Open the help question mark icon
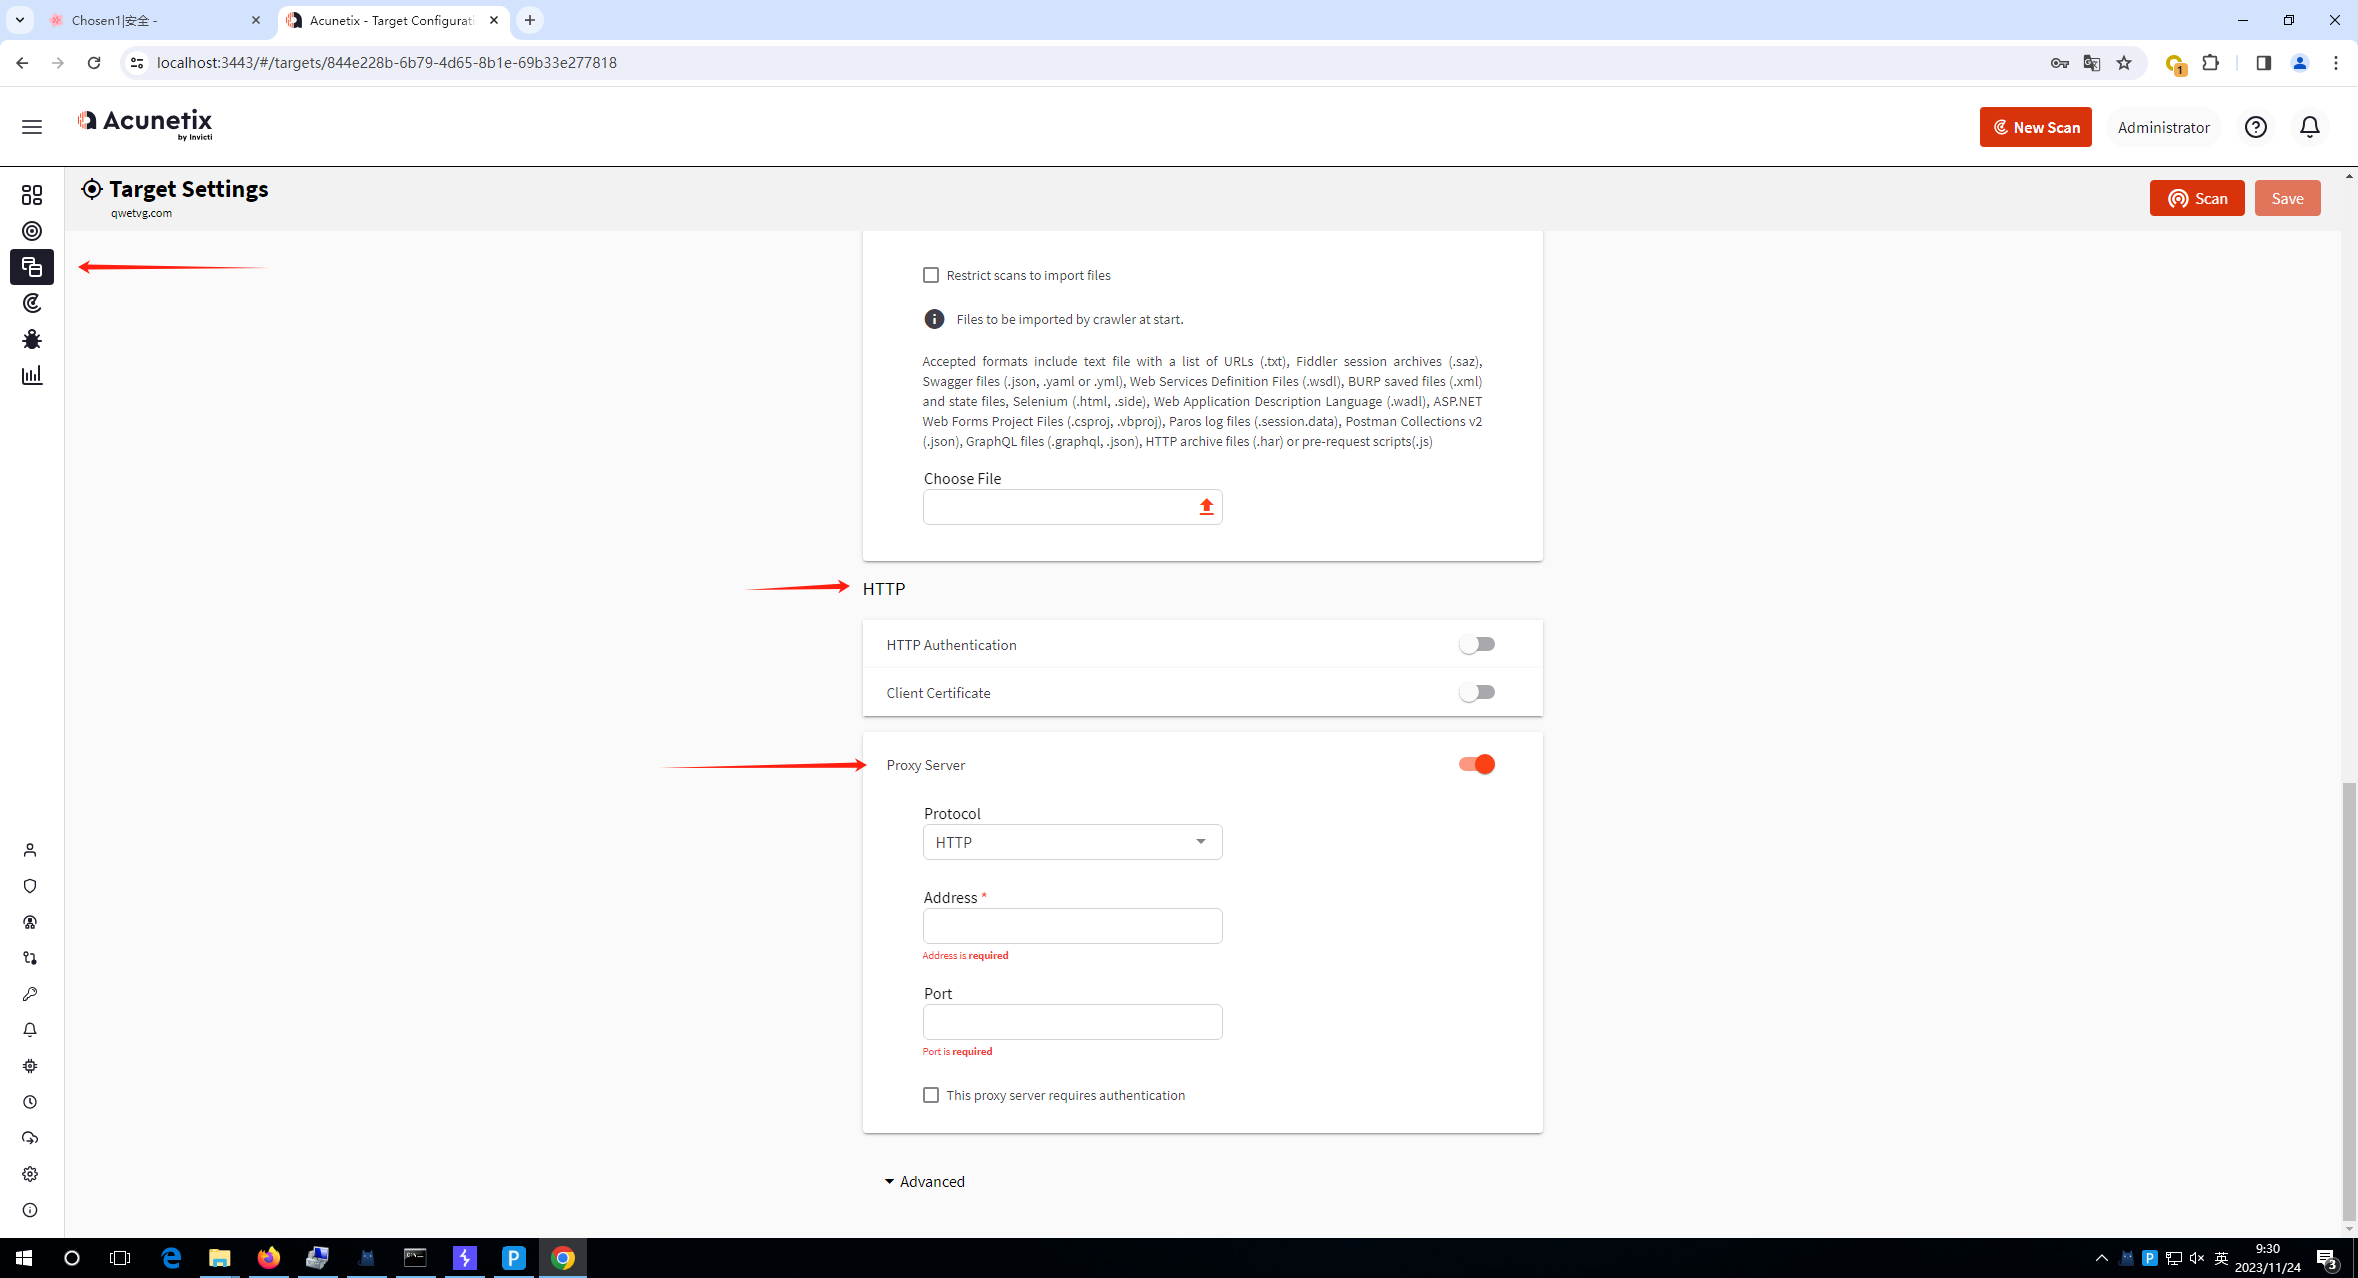 pyautogui.click(x=2256, y=127)
